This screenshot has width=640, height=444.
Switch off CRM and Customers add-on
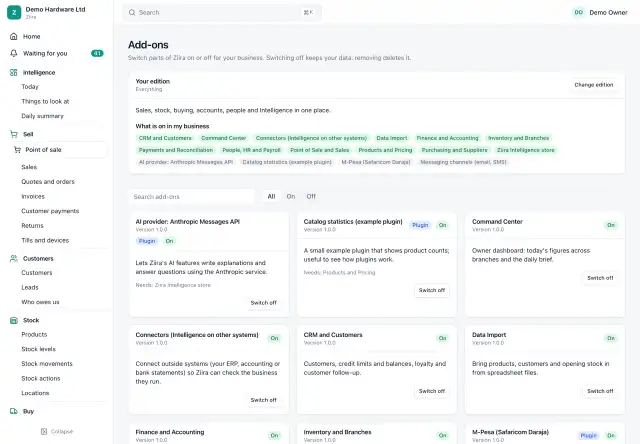tap(431, 391)
